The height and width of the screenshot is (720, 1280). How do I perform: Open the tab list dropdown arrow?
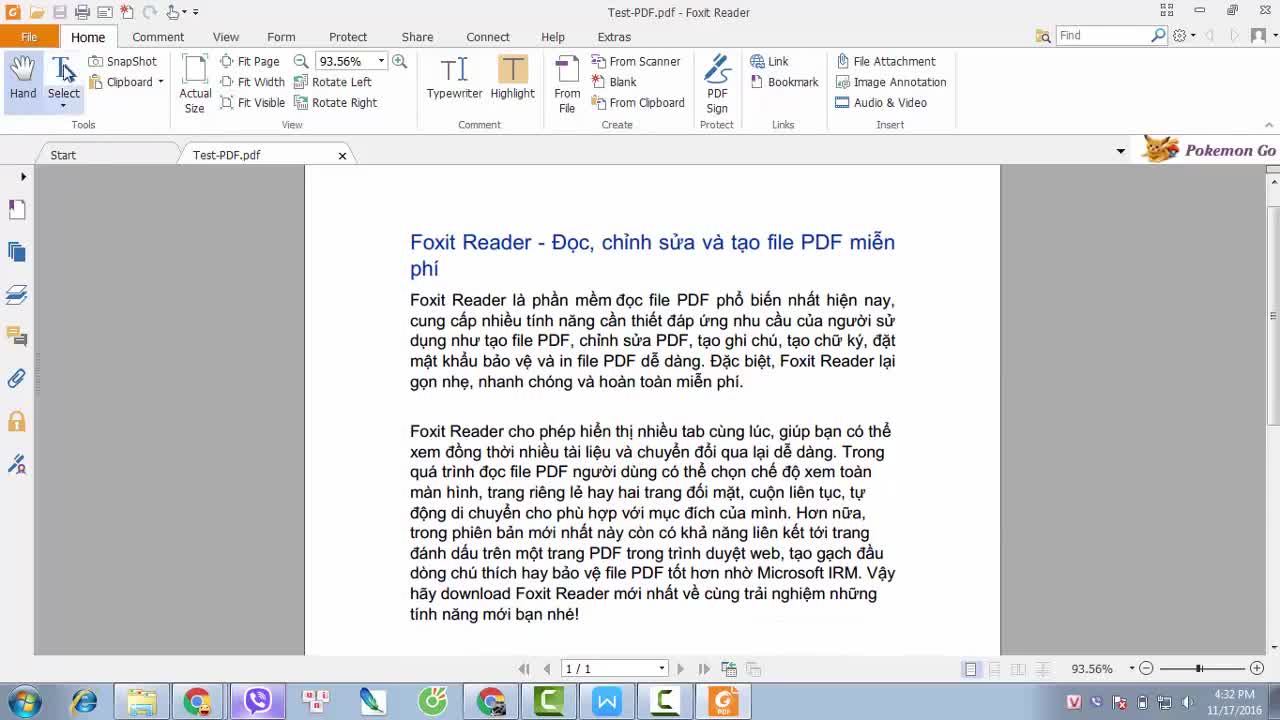[1121, 151]
